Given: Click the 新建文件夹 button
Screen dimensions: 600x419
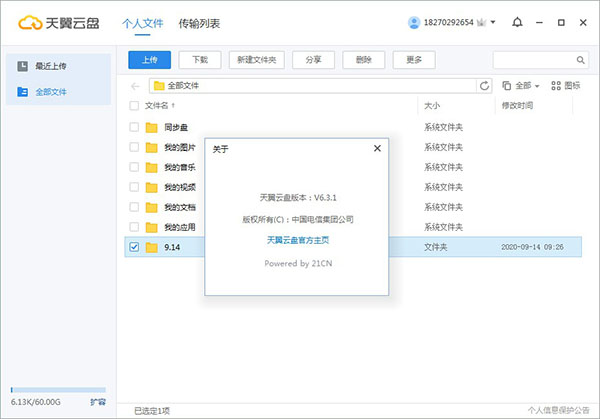Looking at the screenshot, I should [257, 60].
